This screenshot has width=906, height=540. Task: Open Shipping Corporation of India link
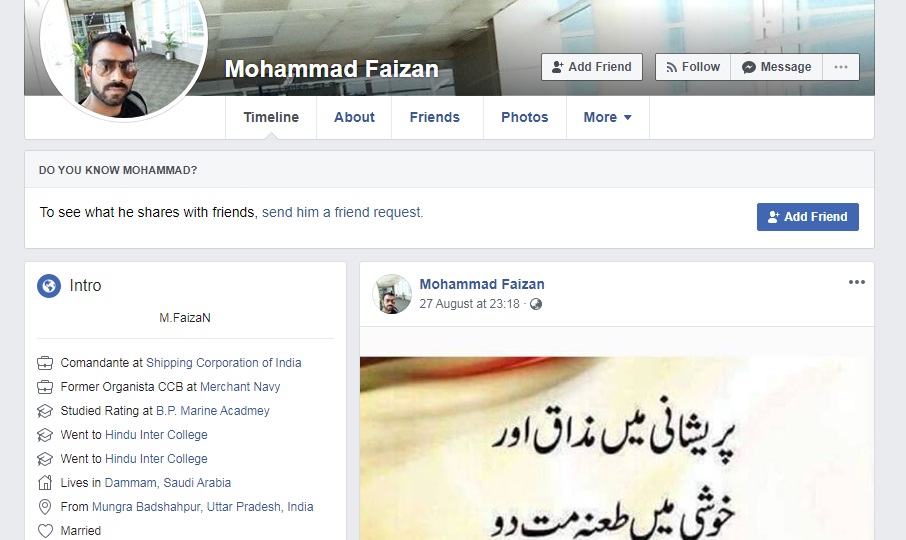pos(224,363)
